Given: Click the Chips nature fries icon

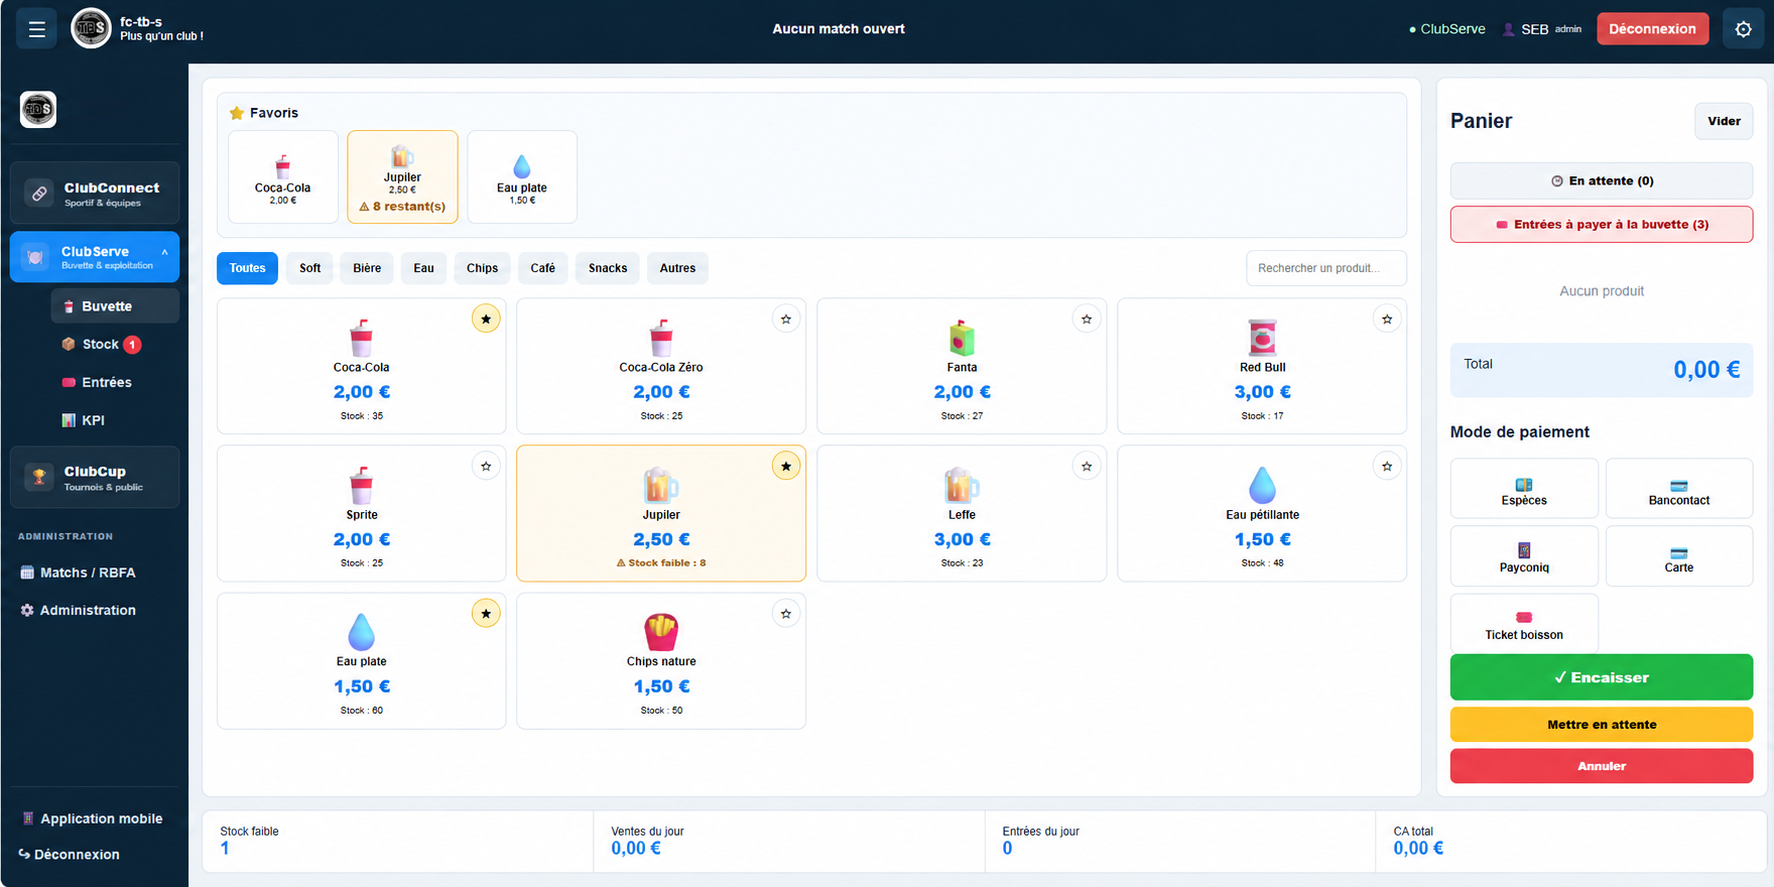Looking at the screenshot, I should [x=661, y=632].
